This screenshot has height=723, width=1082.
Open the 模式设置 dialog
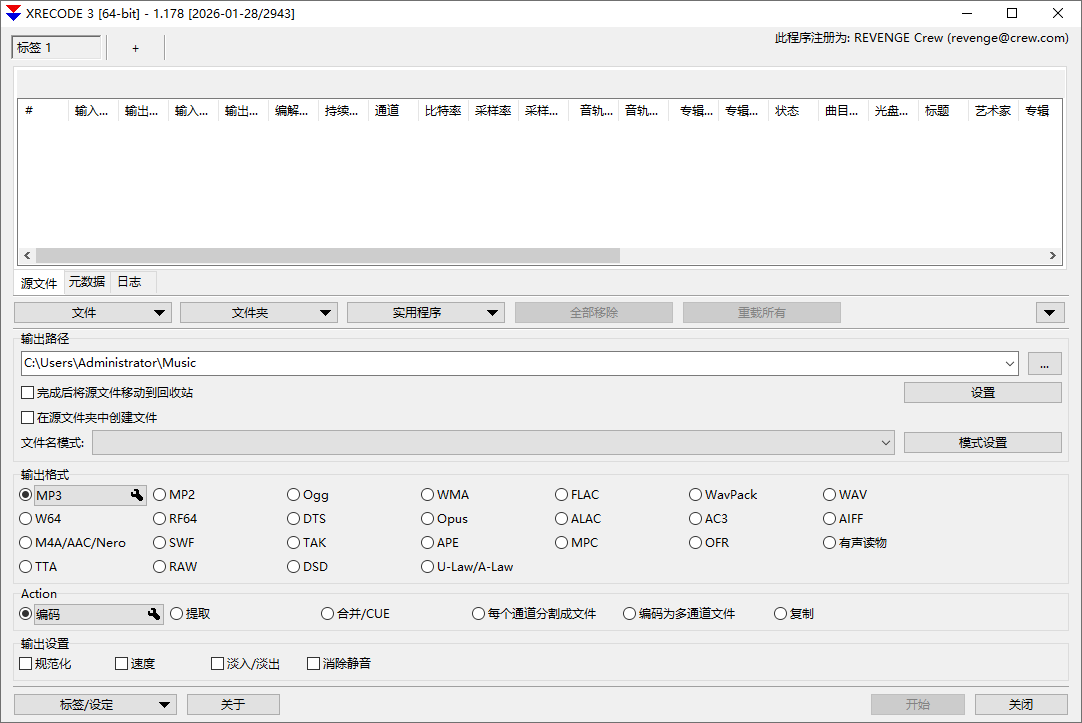[x=982, y=442]
